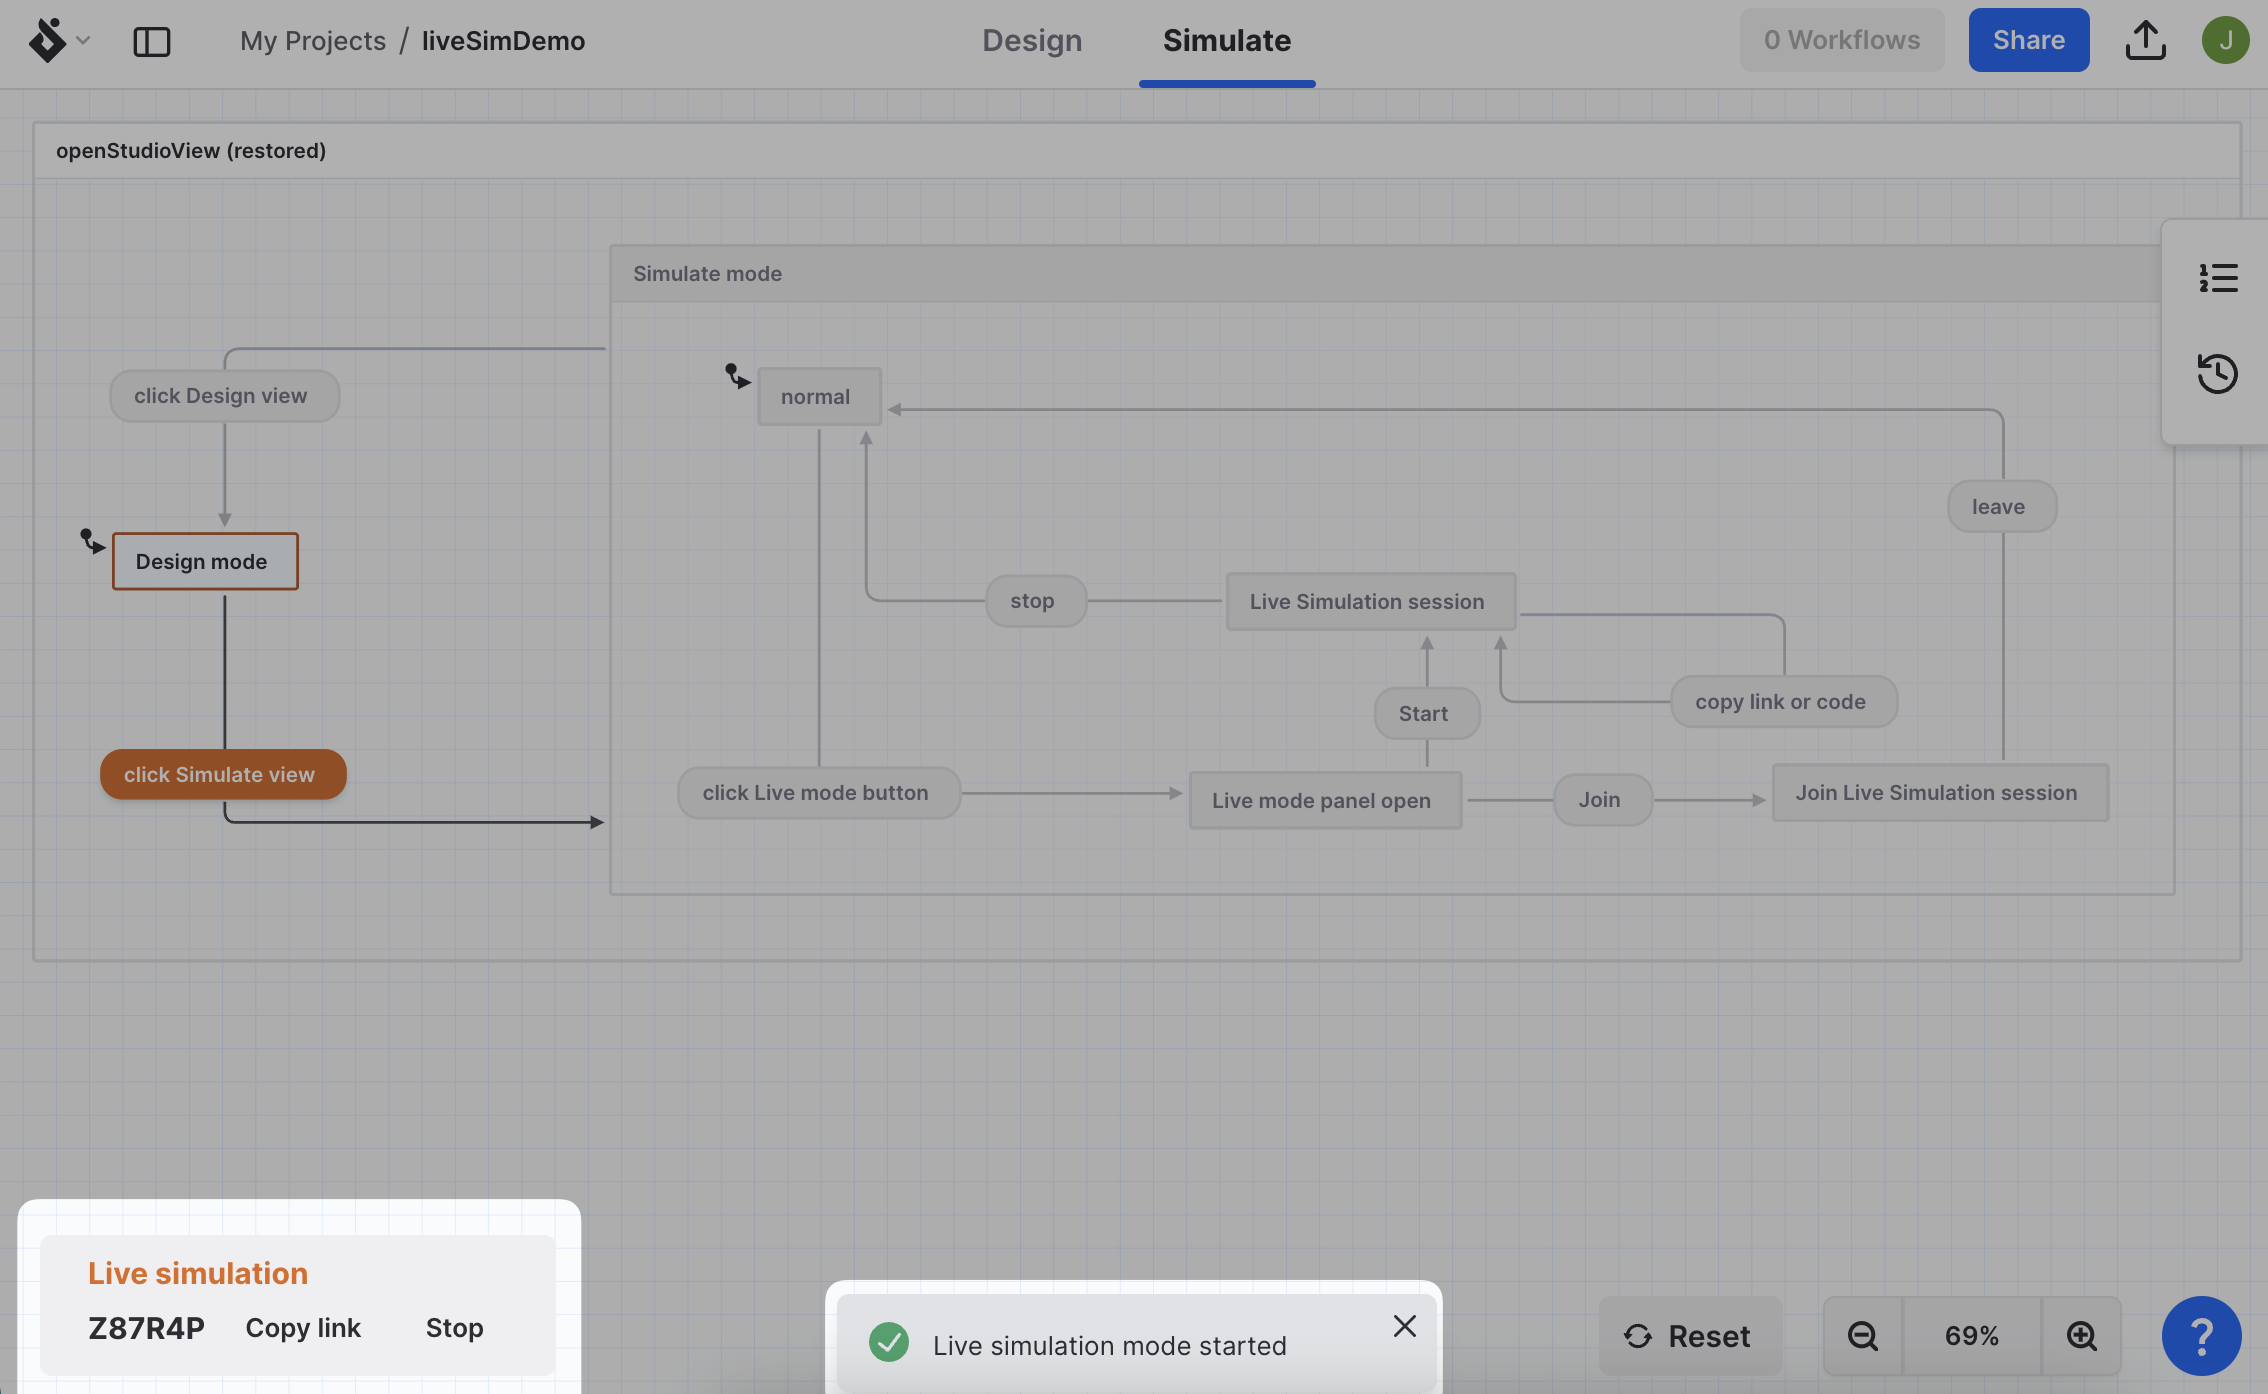This screenshot has width=2268, height=1394.
Task: Click the Share button
Action: pos(2028,39)
